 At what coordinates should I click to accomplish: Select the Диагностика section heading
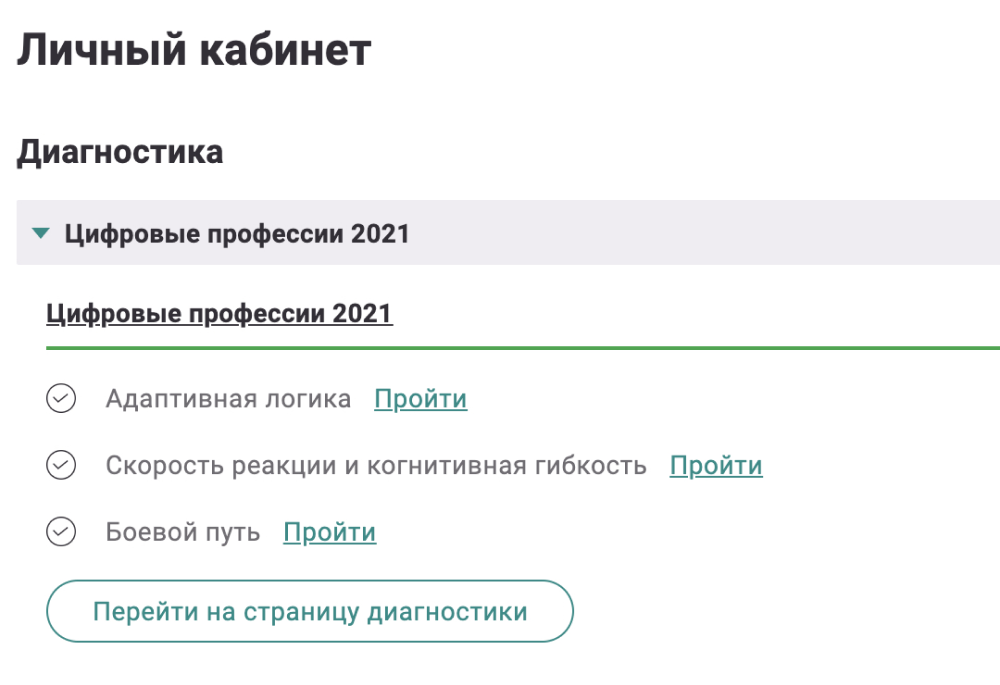pos(120,152)
